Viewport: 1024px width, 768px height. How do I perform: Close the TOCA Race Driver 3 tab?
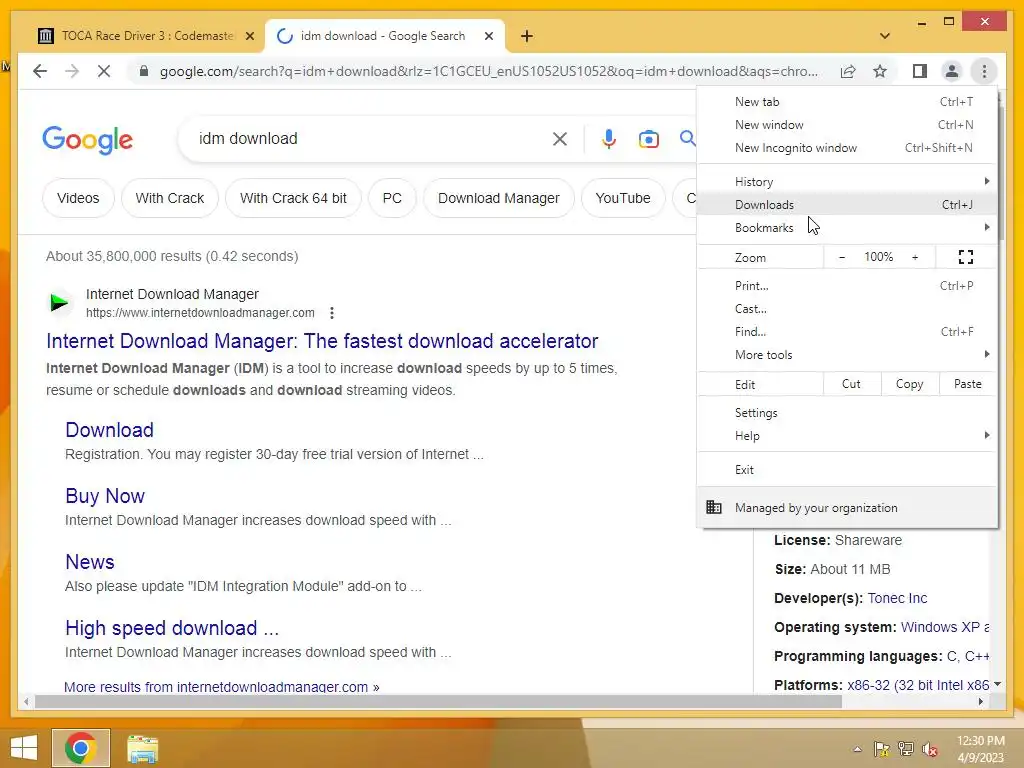249,36
